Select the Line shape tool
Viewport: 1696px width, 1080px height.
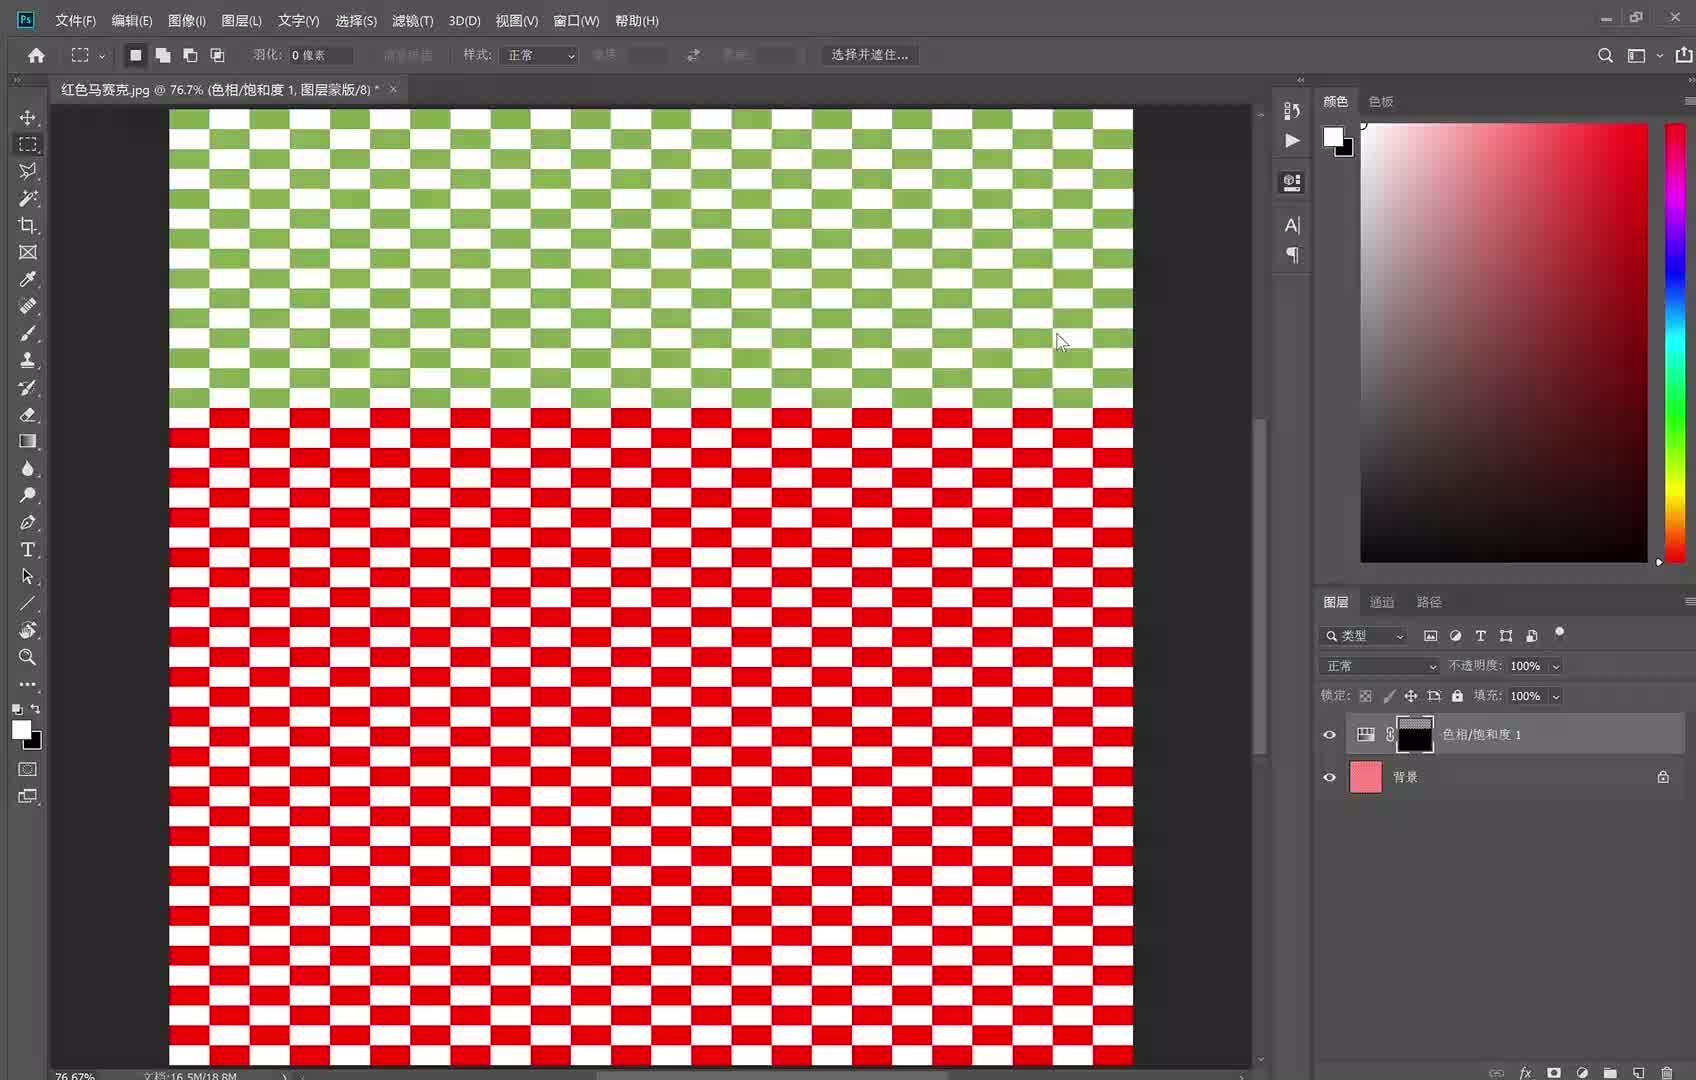pyautogui.click(x=27, y=604)
